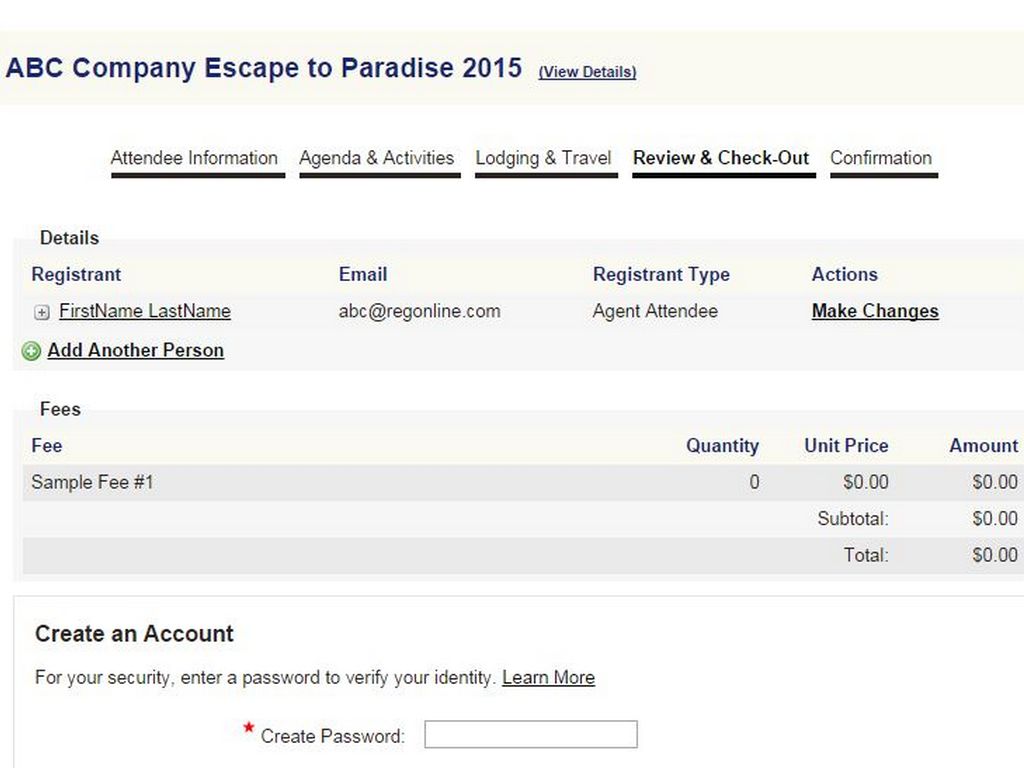Click the Registrant column header
The width and height of the screenshot is (1024, 768).
click(x=76, y=274)
